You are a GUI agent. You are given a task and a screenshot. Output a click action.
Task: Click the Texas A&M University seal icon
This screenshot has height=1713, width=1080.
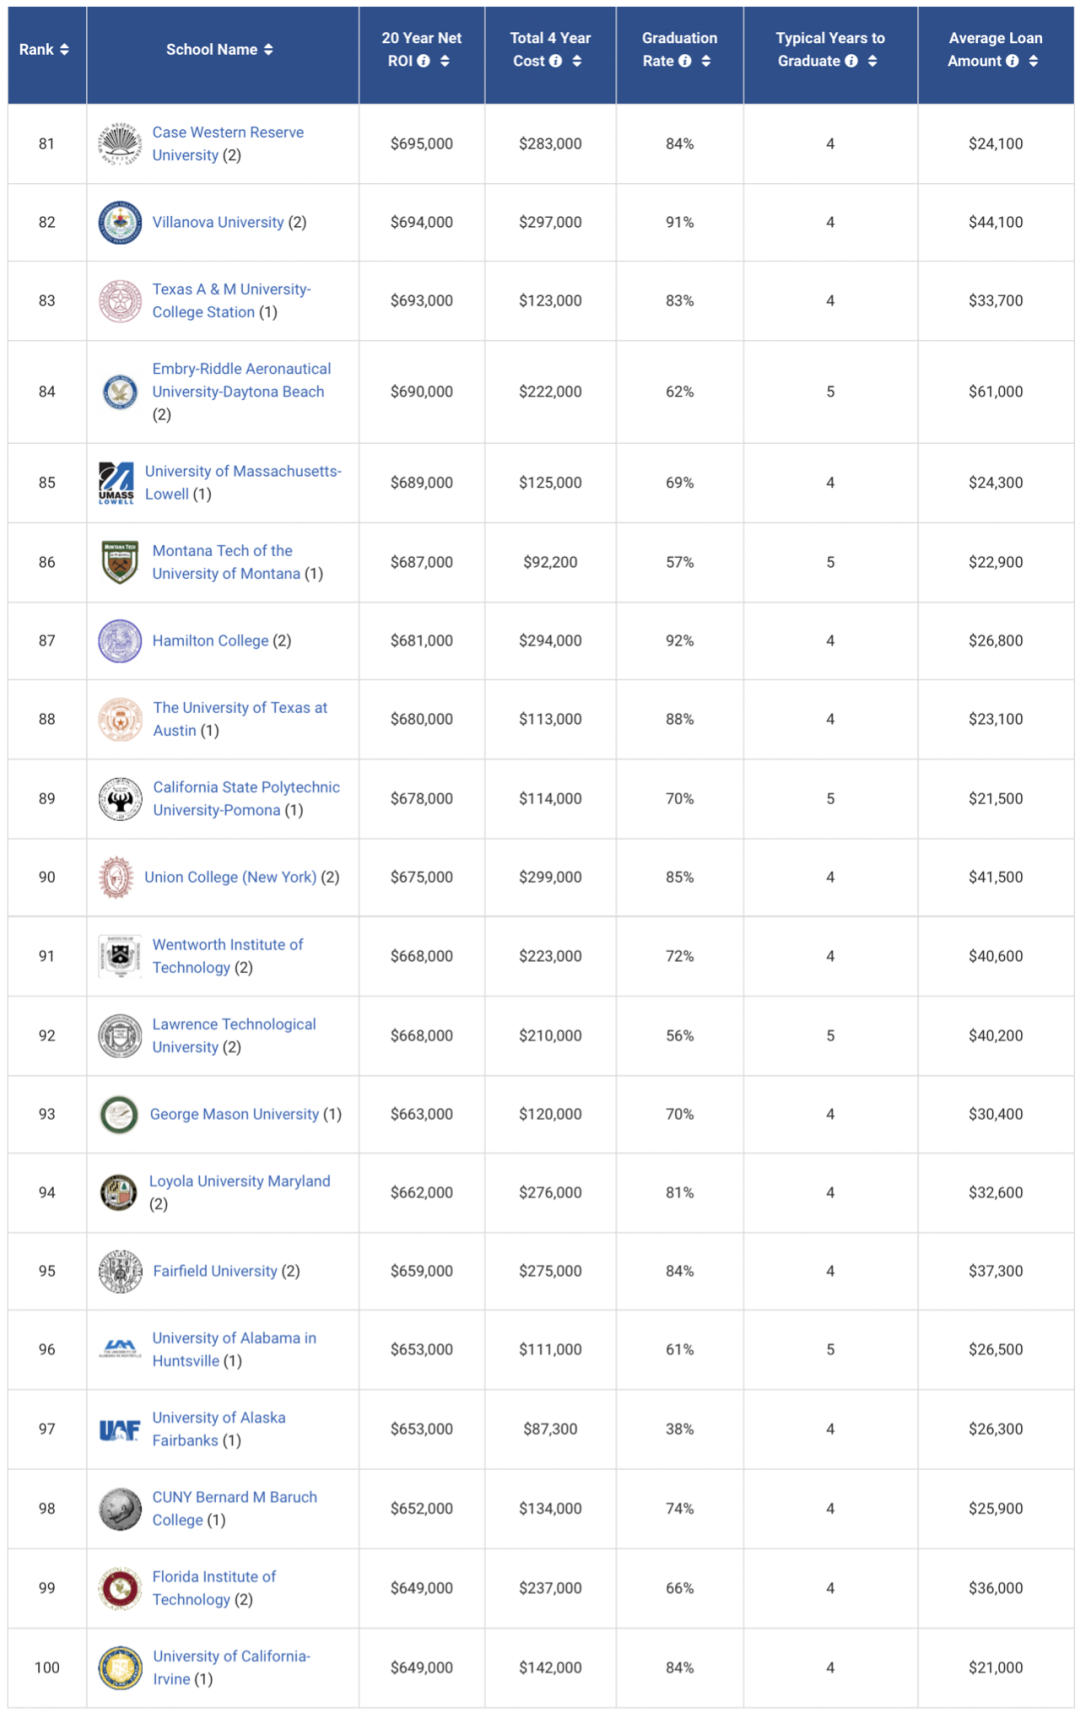[x=120, y=301]
